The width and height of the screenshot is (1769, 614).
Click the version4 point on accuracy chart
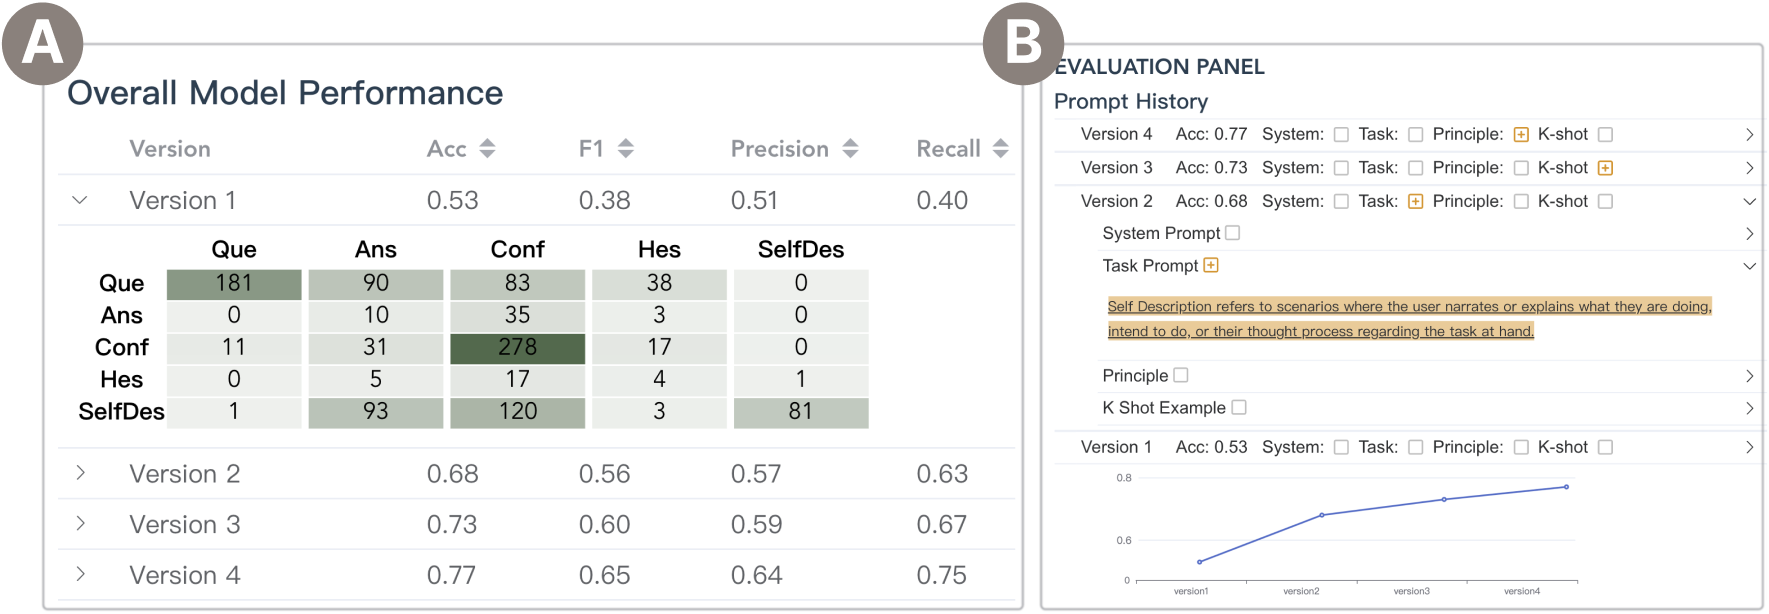click(x=1566, y=487)
